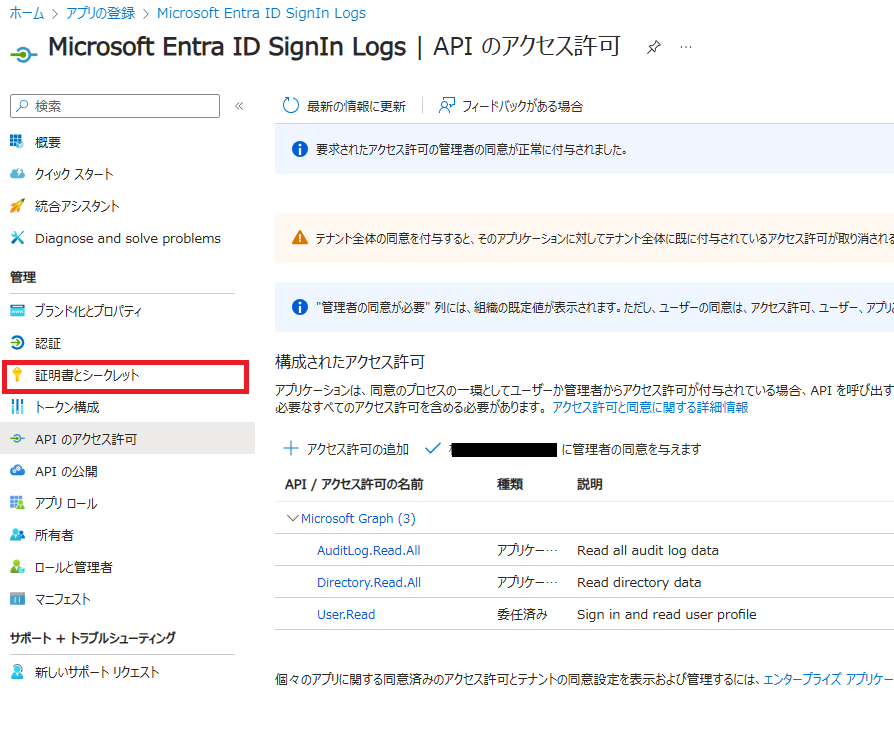Image resolution: width=894 pixels, height=733 pixels.
Task: Select the 統合アシスタント rocket icon
Action: pyautogui.click(x=17, y=206)
